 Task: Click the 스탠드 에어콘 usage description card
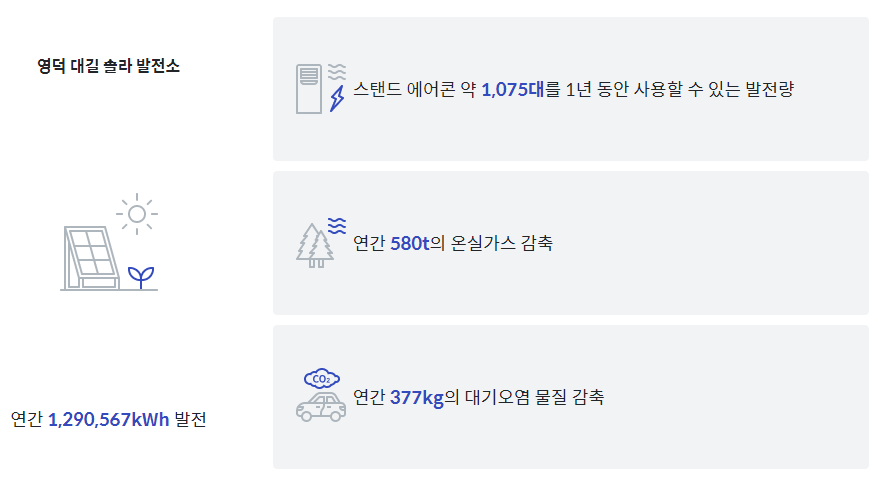[571, 89]
